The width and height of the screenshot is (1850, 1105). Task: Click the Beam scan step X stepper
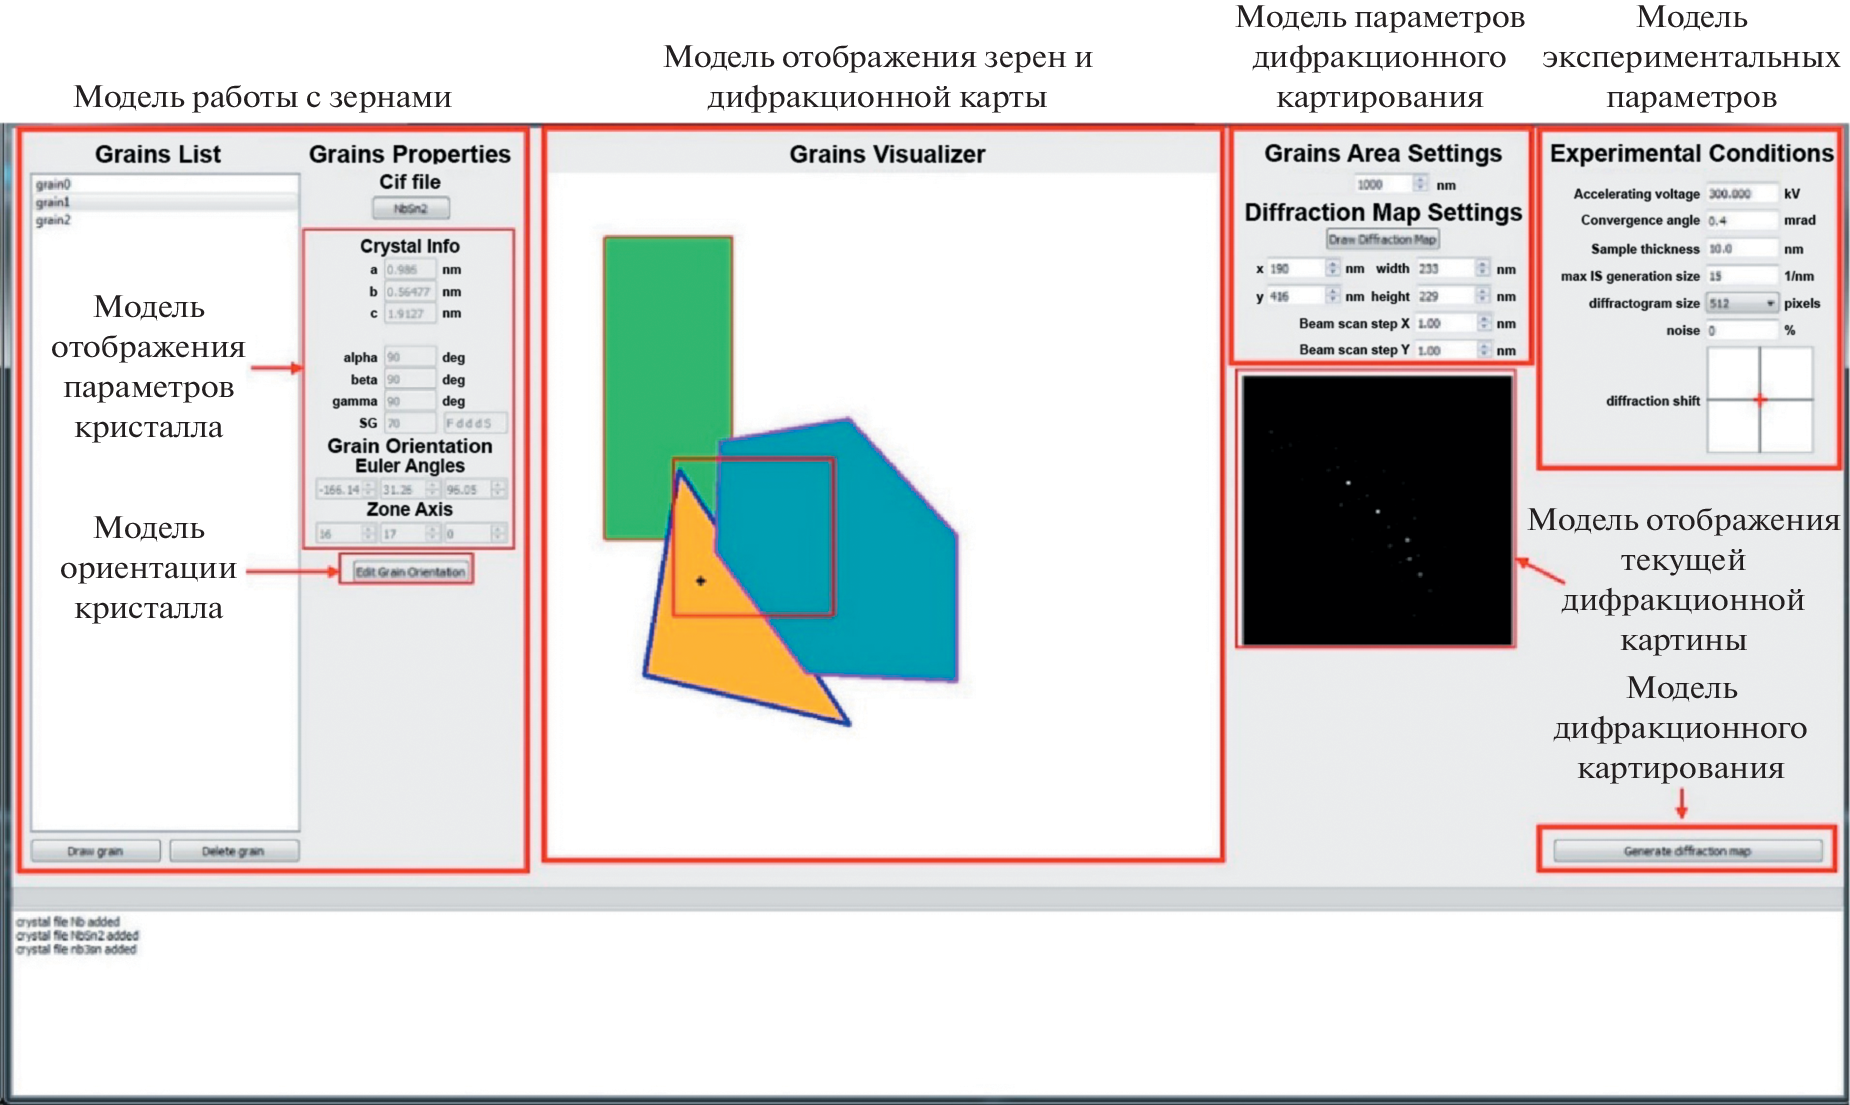tap(1482, 323)
